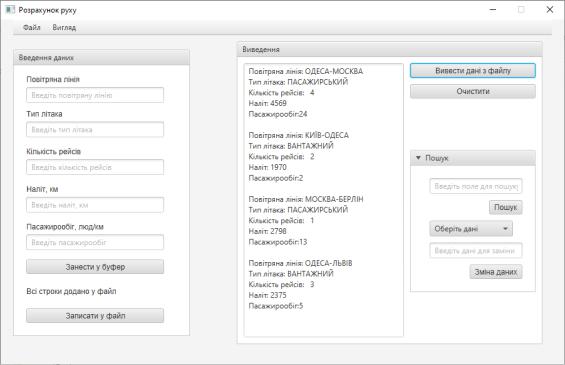Minimize the Розрахунок руху window
The height and width of the screenshot is (365, 565).
pyautogui.click(x=493, y=10)
